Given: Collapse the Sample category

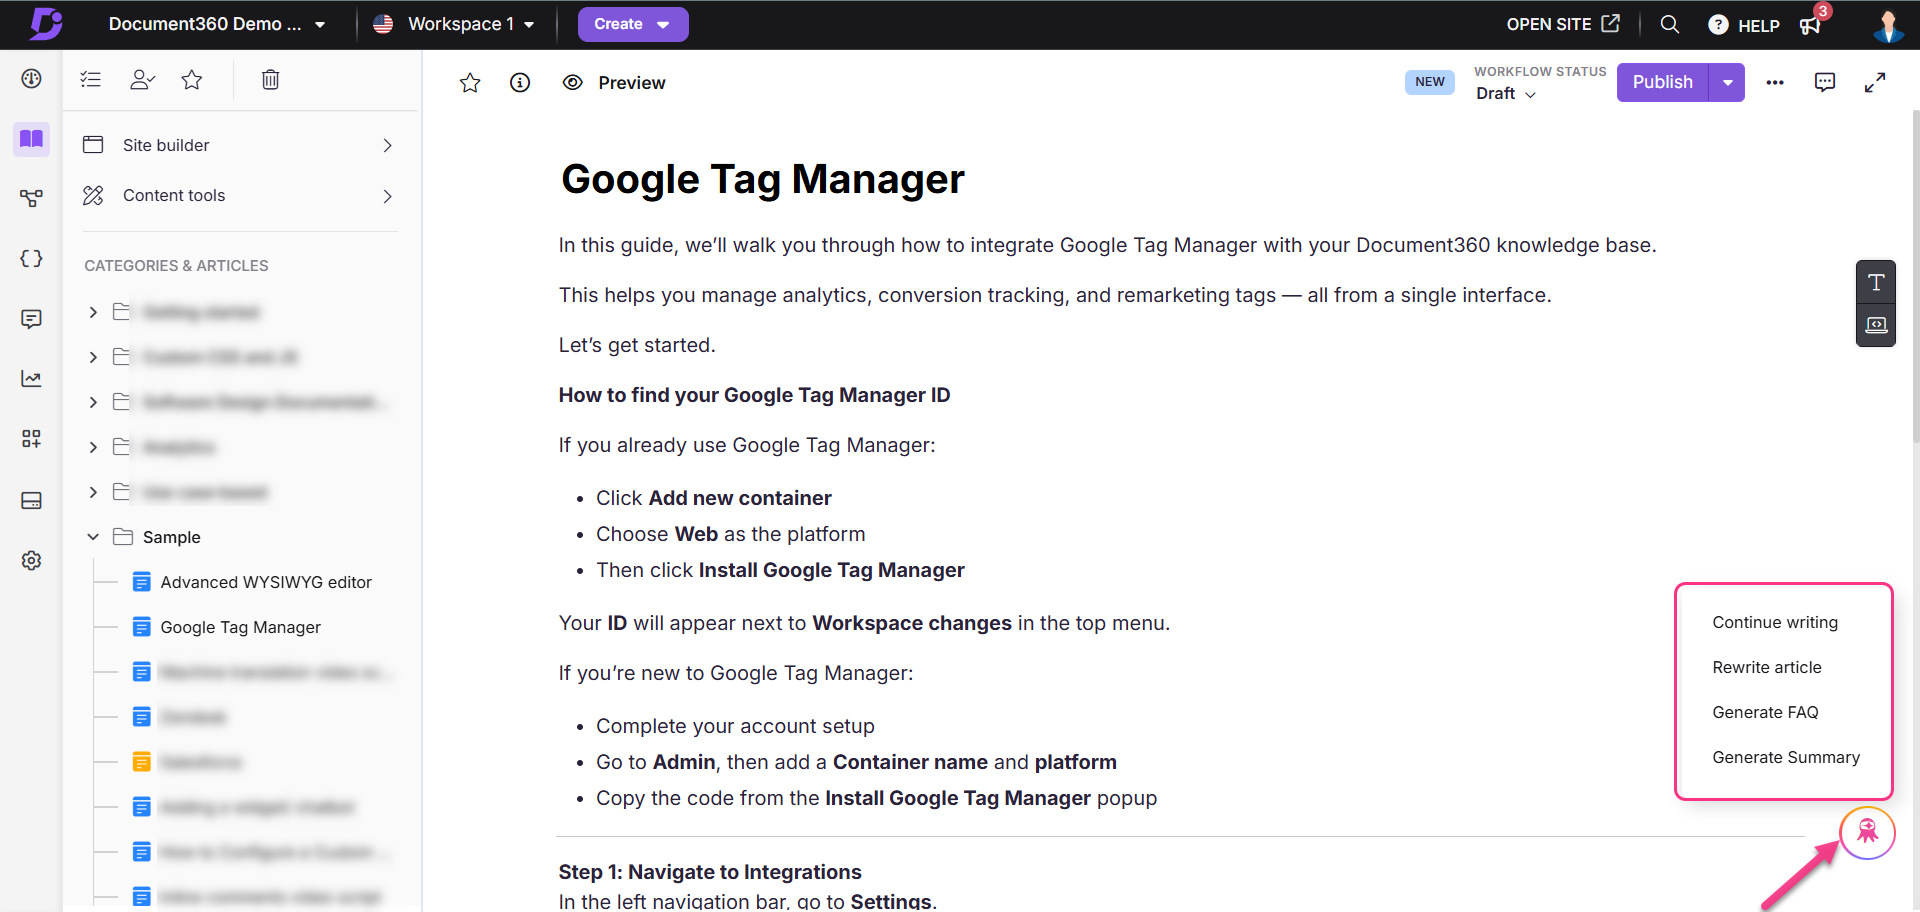Looking at the screenshot, I should click(93, 537).
